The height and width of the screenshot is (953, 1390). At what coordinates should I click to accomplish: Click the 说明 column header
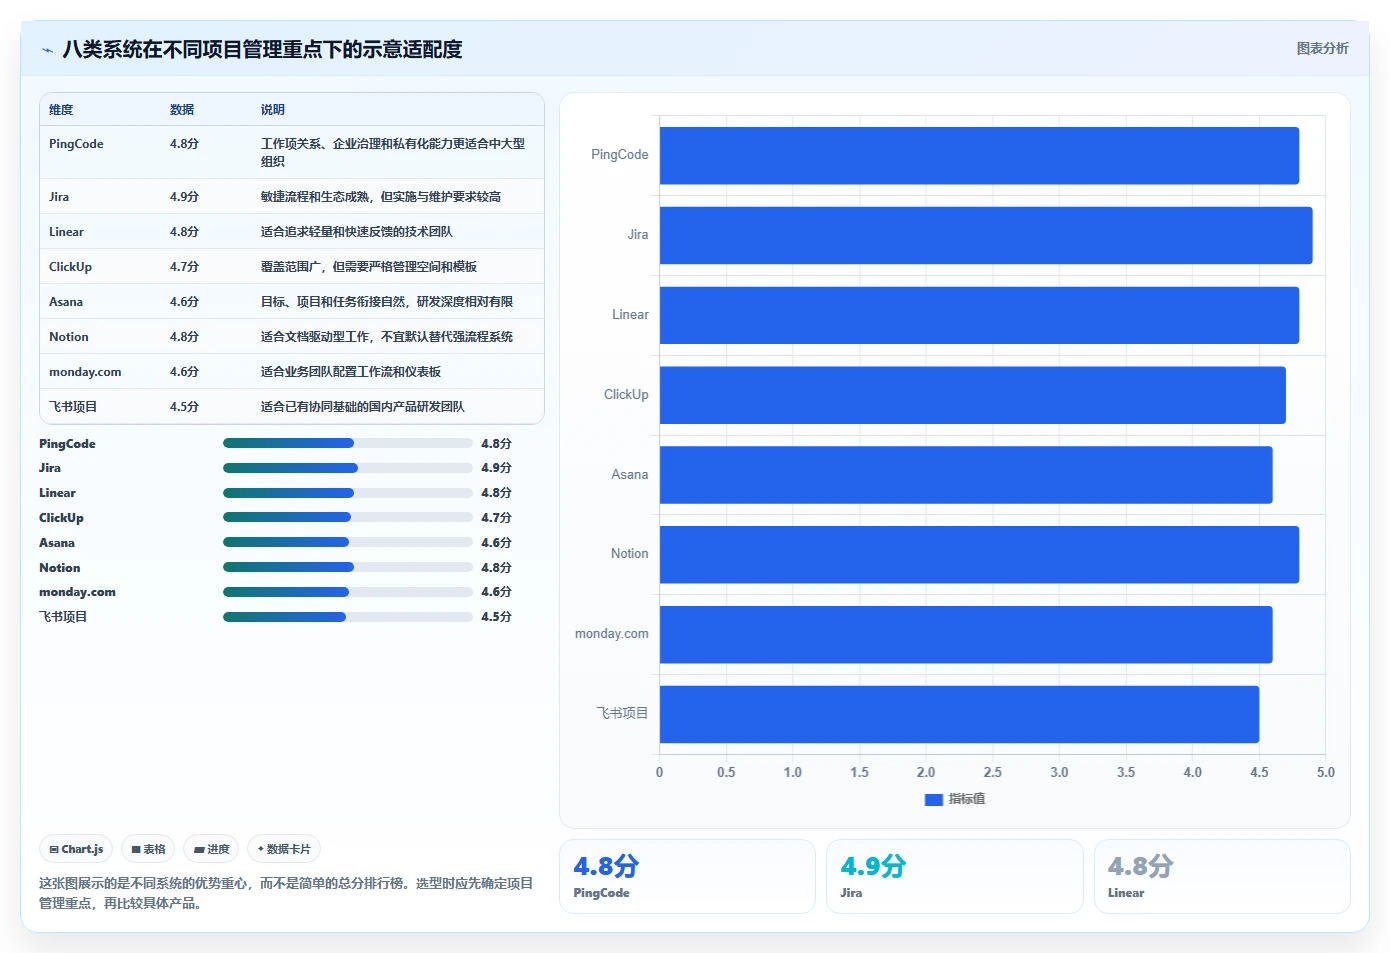(x=273, y=110)
